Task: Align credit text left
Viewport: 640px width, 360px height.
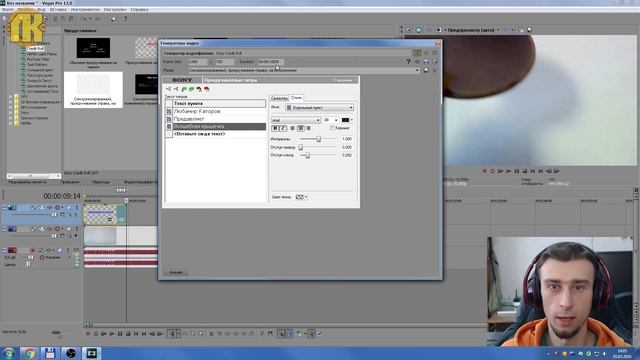Action: click(x=292, y=128)
